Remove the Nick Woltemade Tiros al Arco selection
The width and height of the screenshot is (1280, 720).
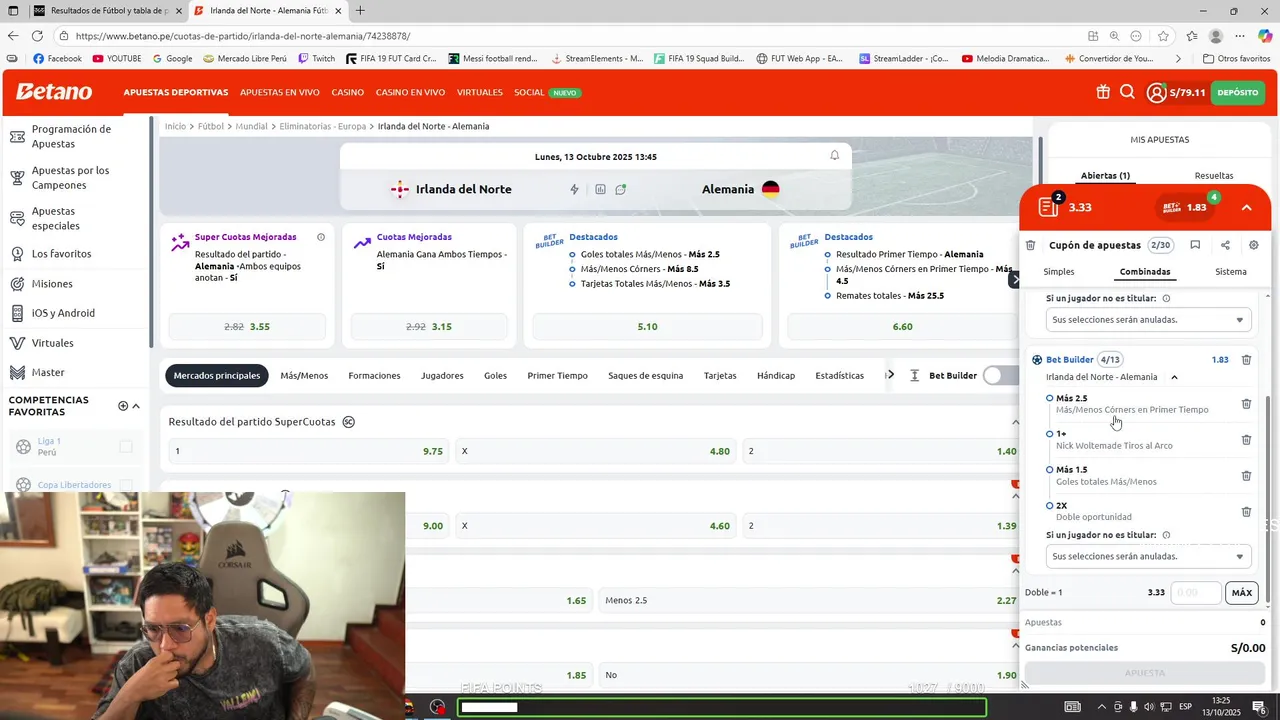coord(1246,440)
